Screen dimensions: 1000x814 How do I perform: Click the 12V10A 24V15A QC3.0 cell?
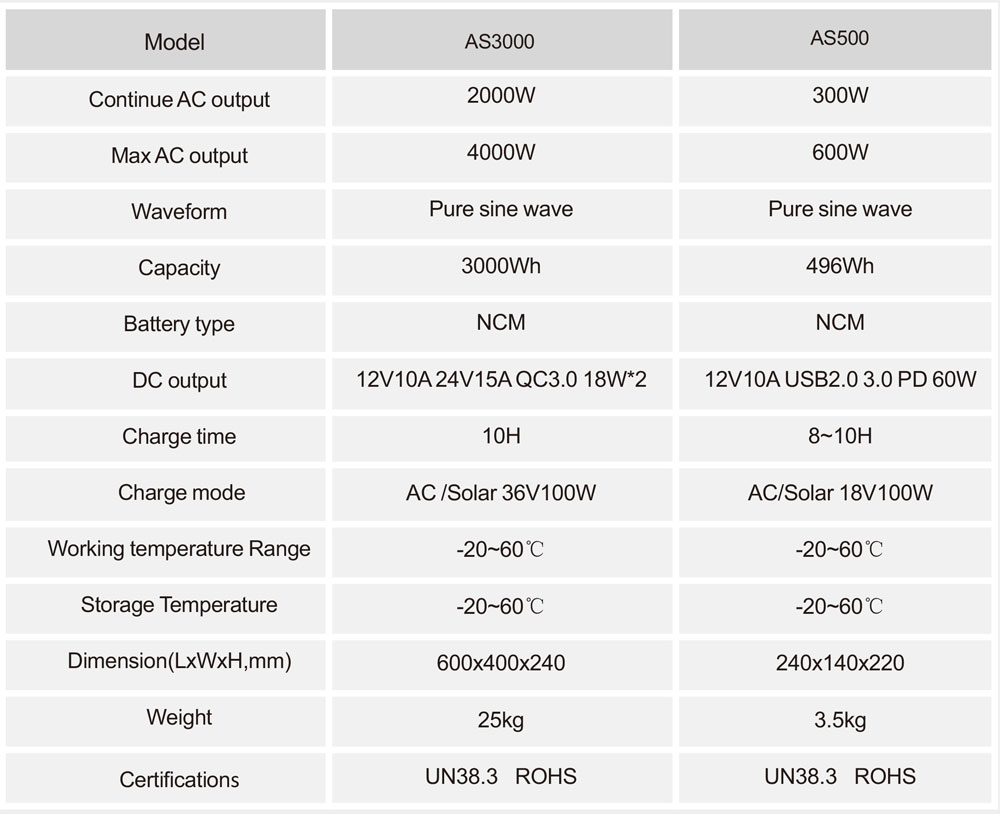click(501, 380)
